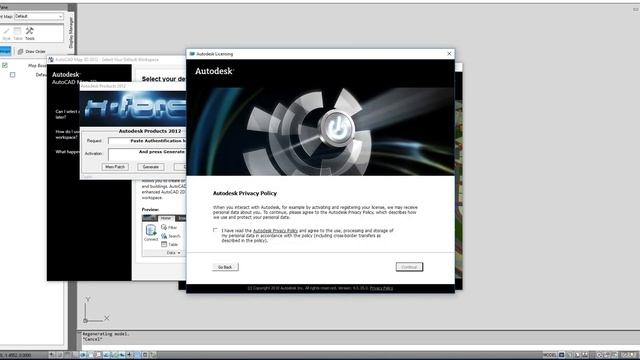This screenshot has height=360, width=640.
Task: Click the MODEL button in the status bar
Action: point(549,355)
